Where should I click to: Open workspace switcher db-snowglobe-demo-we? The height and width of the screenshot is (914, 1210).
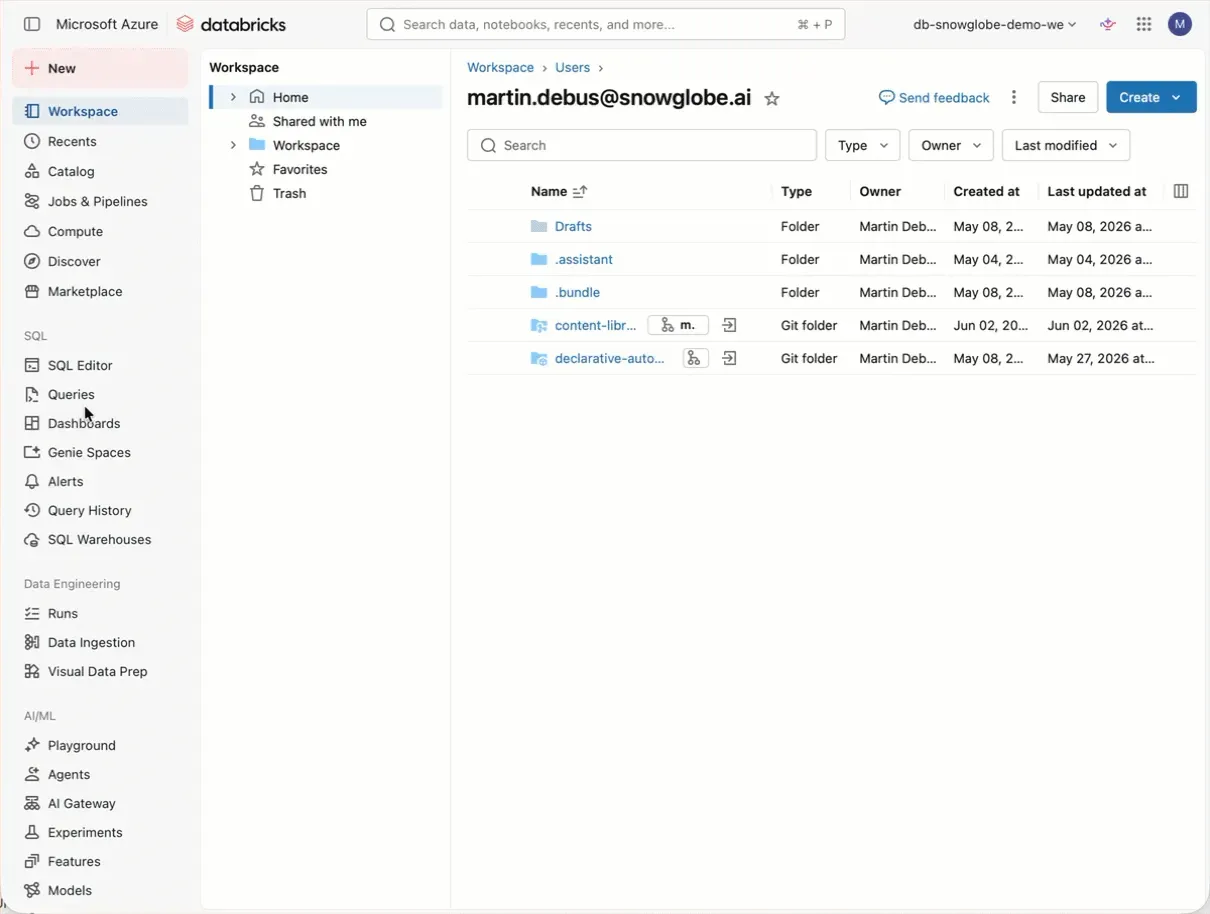tap(995, 24)
